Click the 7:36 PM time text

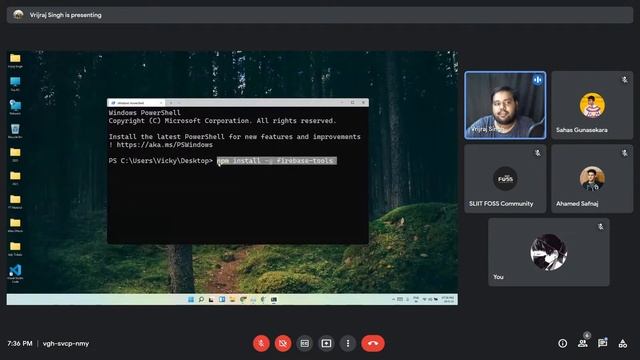[x=20, y=343]
